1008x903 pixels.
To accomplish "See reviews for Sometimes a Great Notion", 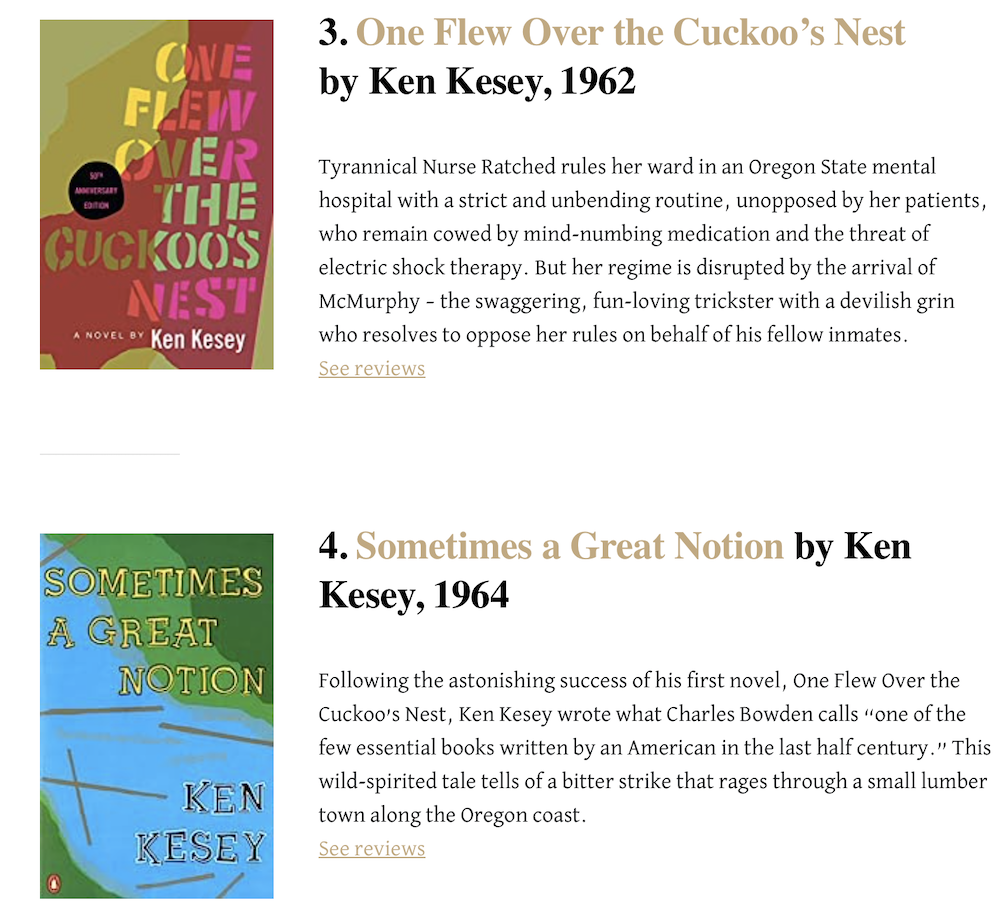I will click(372, 849).
